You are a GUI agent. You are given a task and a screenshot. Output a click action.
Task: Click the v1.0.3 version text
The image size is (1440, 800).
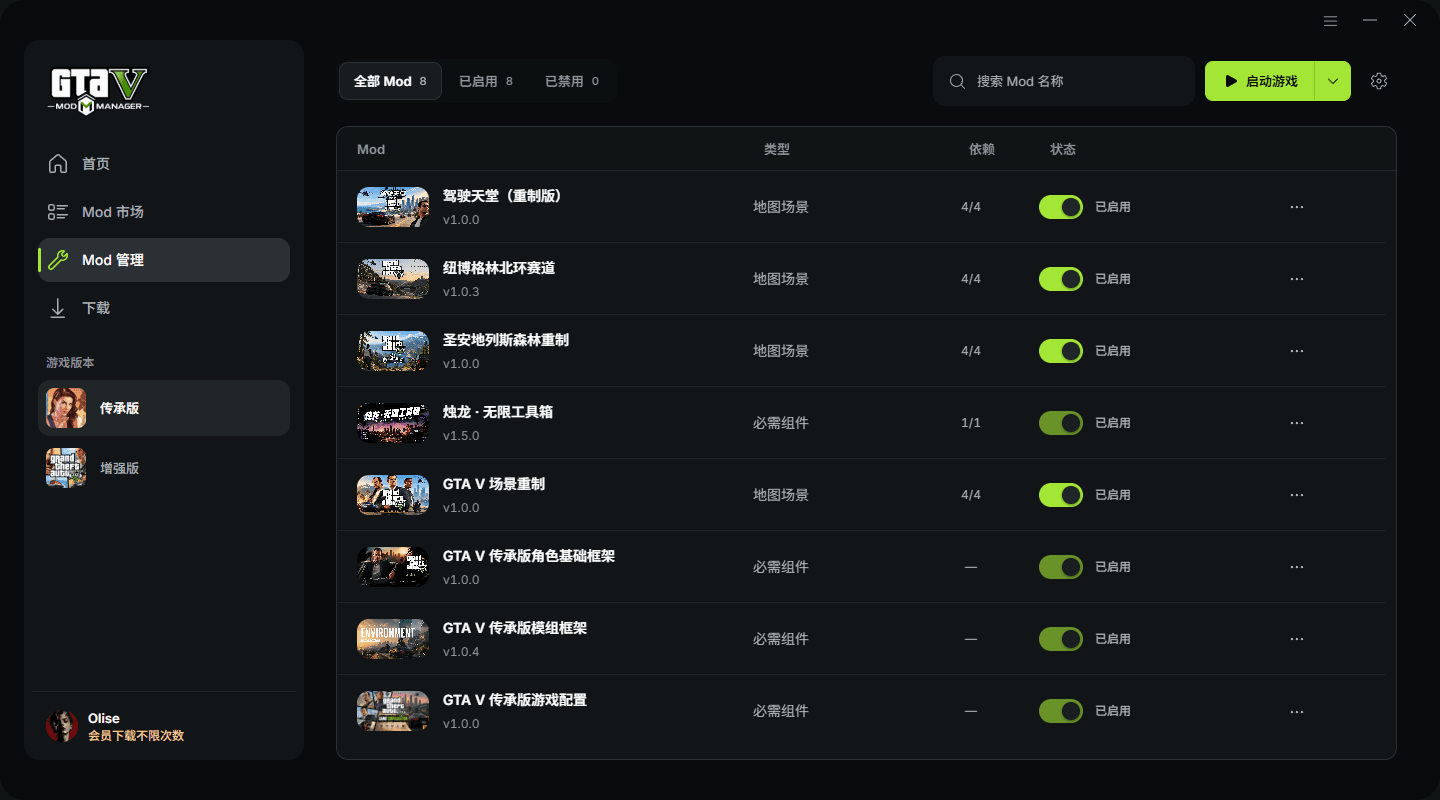(x=461, y=292)
